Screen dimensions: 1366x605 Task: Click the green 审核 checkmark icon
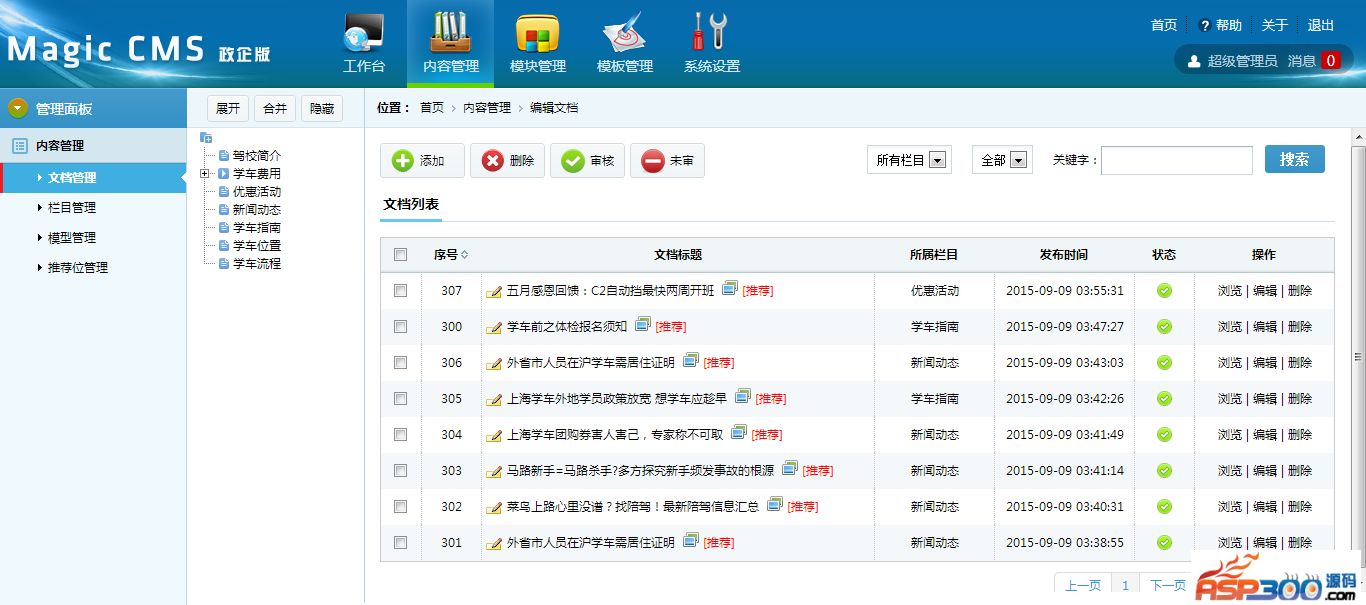[572, 161]
